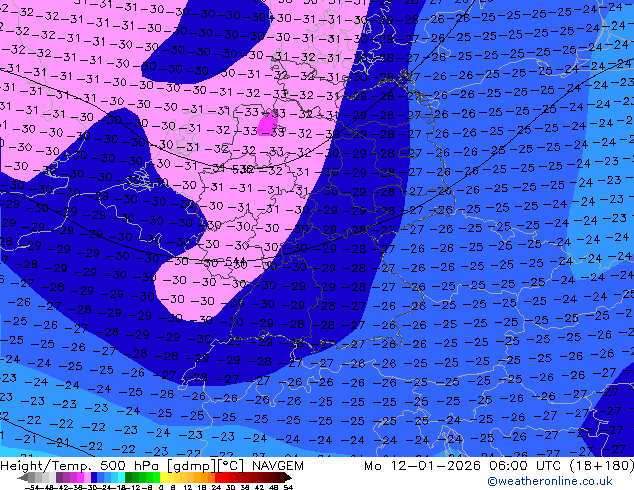This screenshot has height=490, width=634.
Task: Click the 544 contour height label
Action: coord(235,260)
